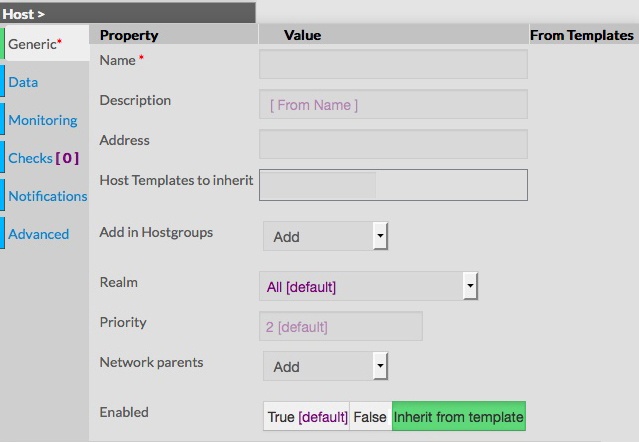Select the Notifications tab
Image resolution: width=639 pixels, height=442 pixels.
coord(47,196)
